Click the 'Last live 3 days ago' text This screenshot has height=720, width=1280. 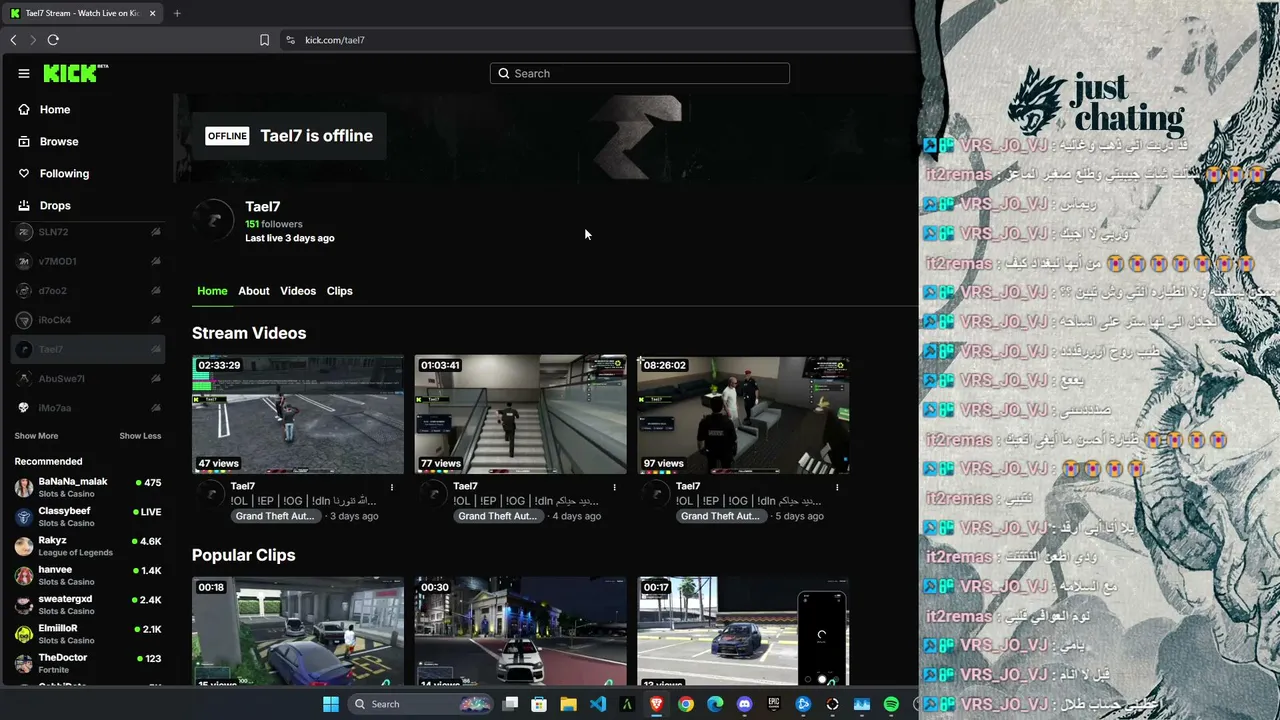tap(290, 238)
